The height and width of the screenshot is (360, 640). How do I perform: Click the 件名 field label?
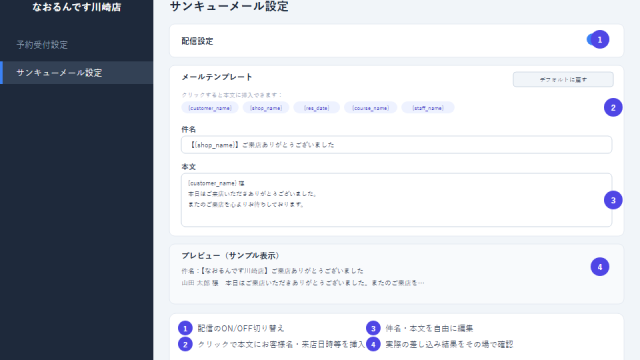pos(189,129)
